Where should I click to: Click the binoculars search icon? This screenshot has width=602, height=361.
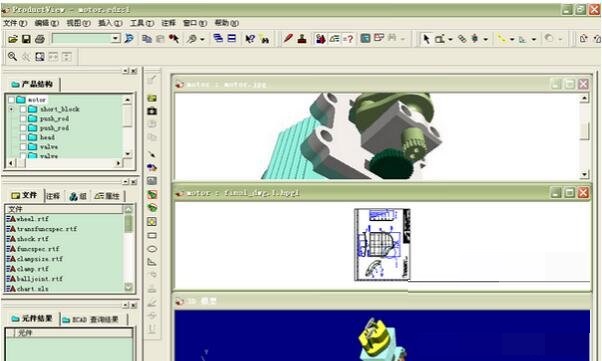pos(264,39)
